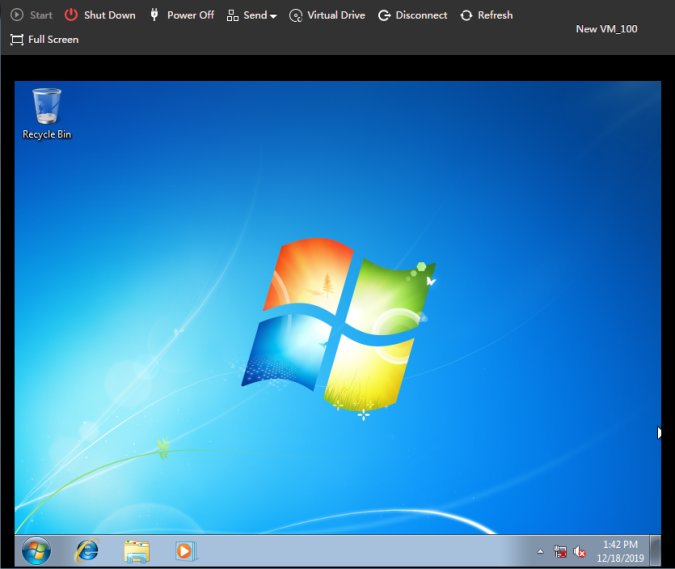Show hidden tray icons arrow
The image size is (675, 569).
pos(540,551)
